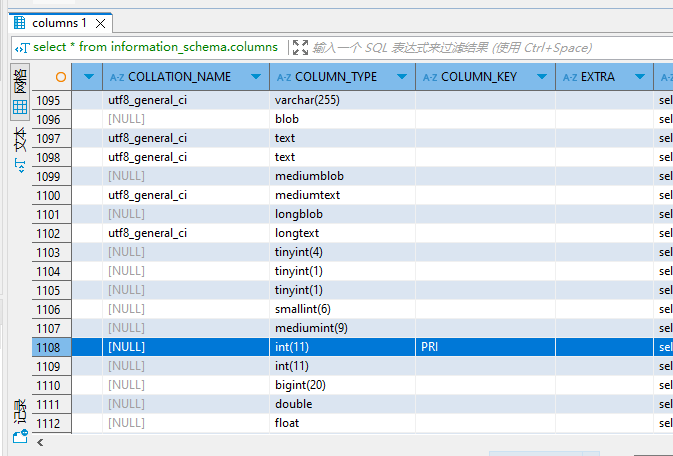The width and height of the screenshot is (673, 456).
Task: Click the A-Z type icon on COLLATION_NAME header
Action: [117, 77]
